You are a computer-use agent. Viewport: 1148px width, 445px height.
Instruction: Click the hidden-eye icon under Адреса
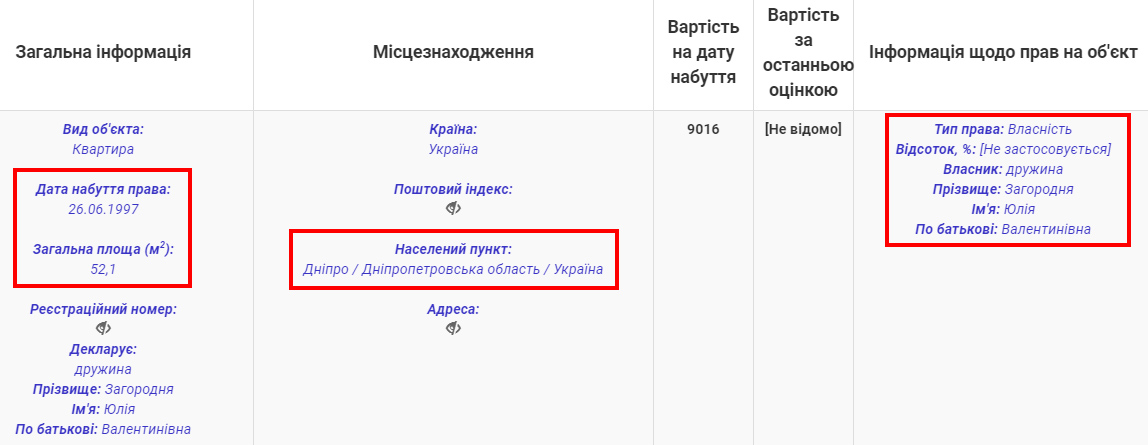pos(453,328)
